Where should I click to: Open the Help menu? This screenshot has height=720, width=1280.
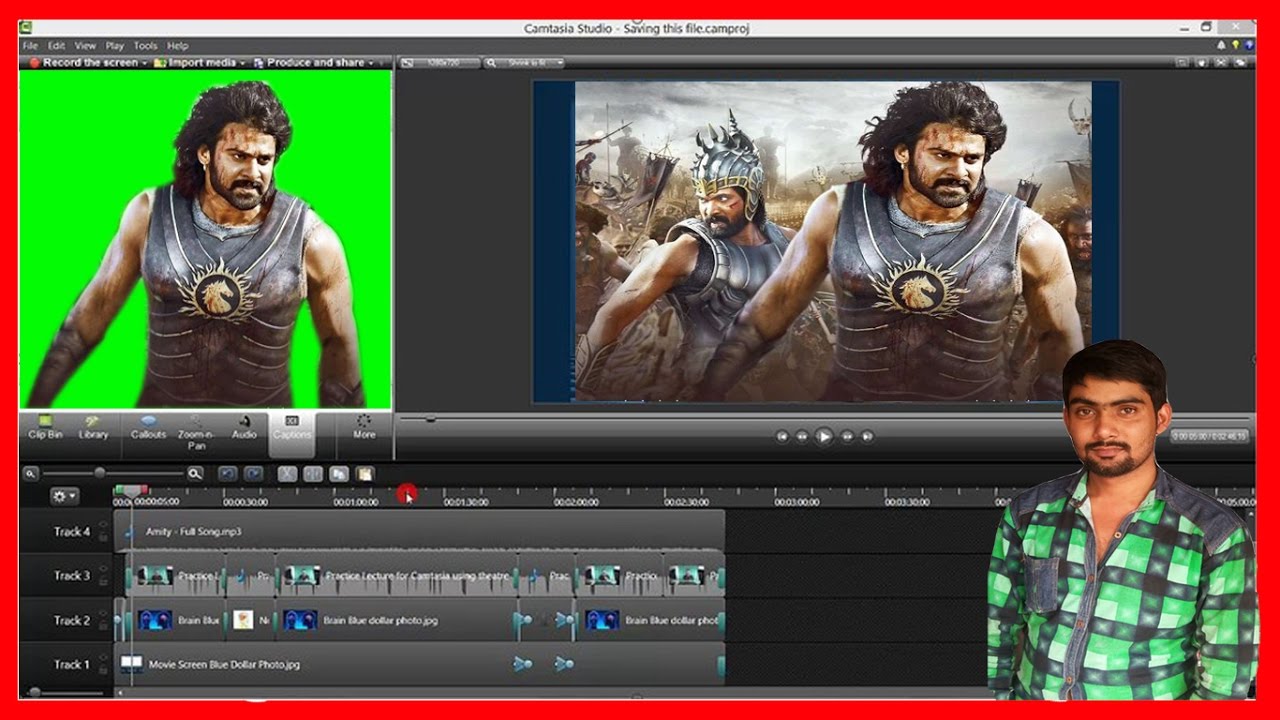178,46
